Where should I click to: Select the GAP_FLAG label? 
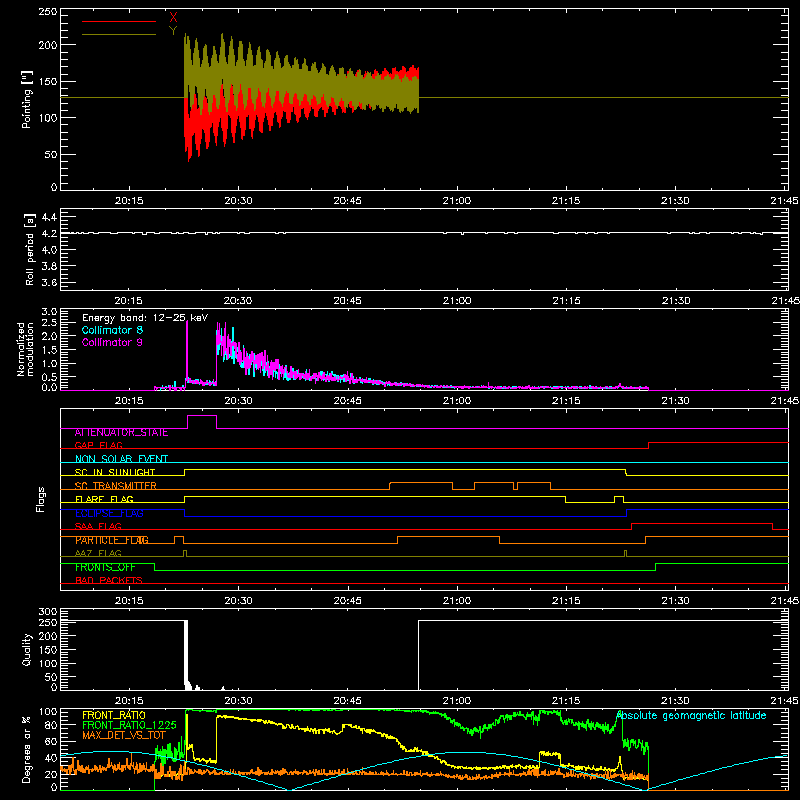[x=98, y=445]
